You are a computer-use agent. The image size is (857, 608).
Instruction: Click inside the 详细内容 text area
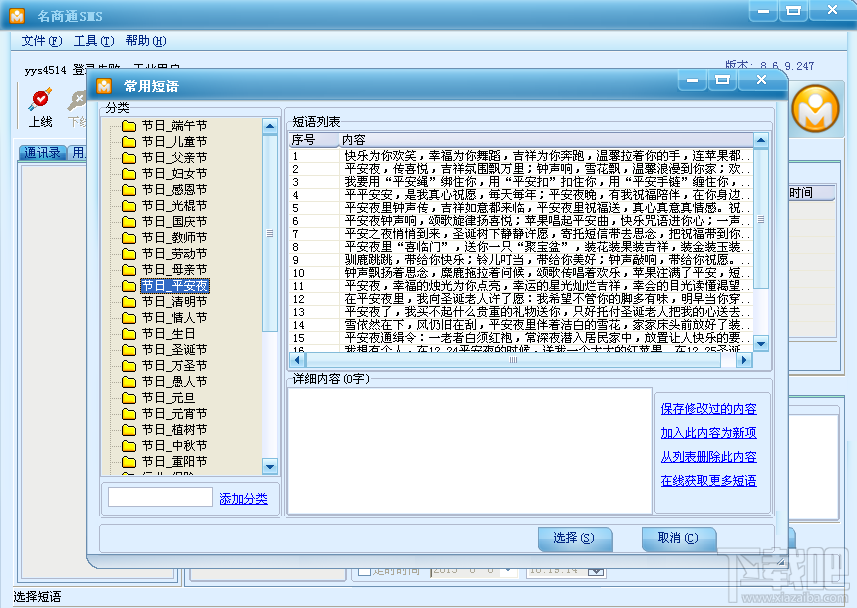pyautogui.click(x=469, y=451)
